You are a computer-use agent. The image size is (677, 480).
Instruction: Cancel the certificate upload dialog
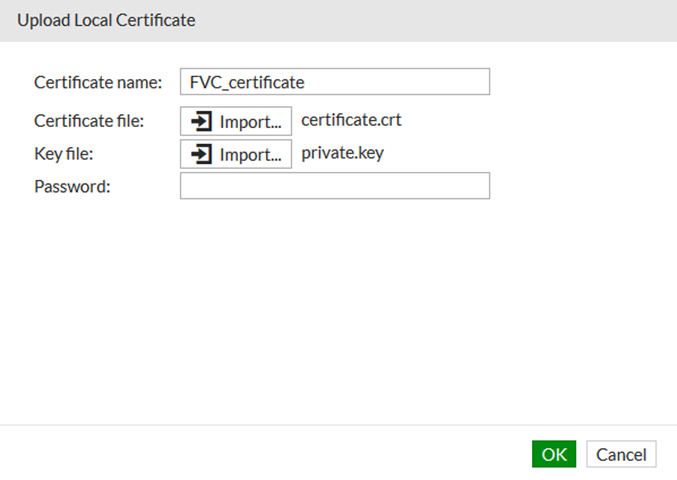(x=622, y=454)
